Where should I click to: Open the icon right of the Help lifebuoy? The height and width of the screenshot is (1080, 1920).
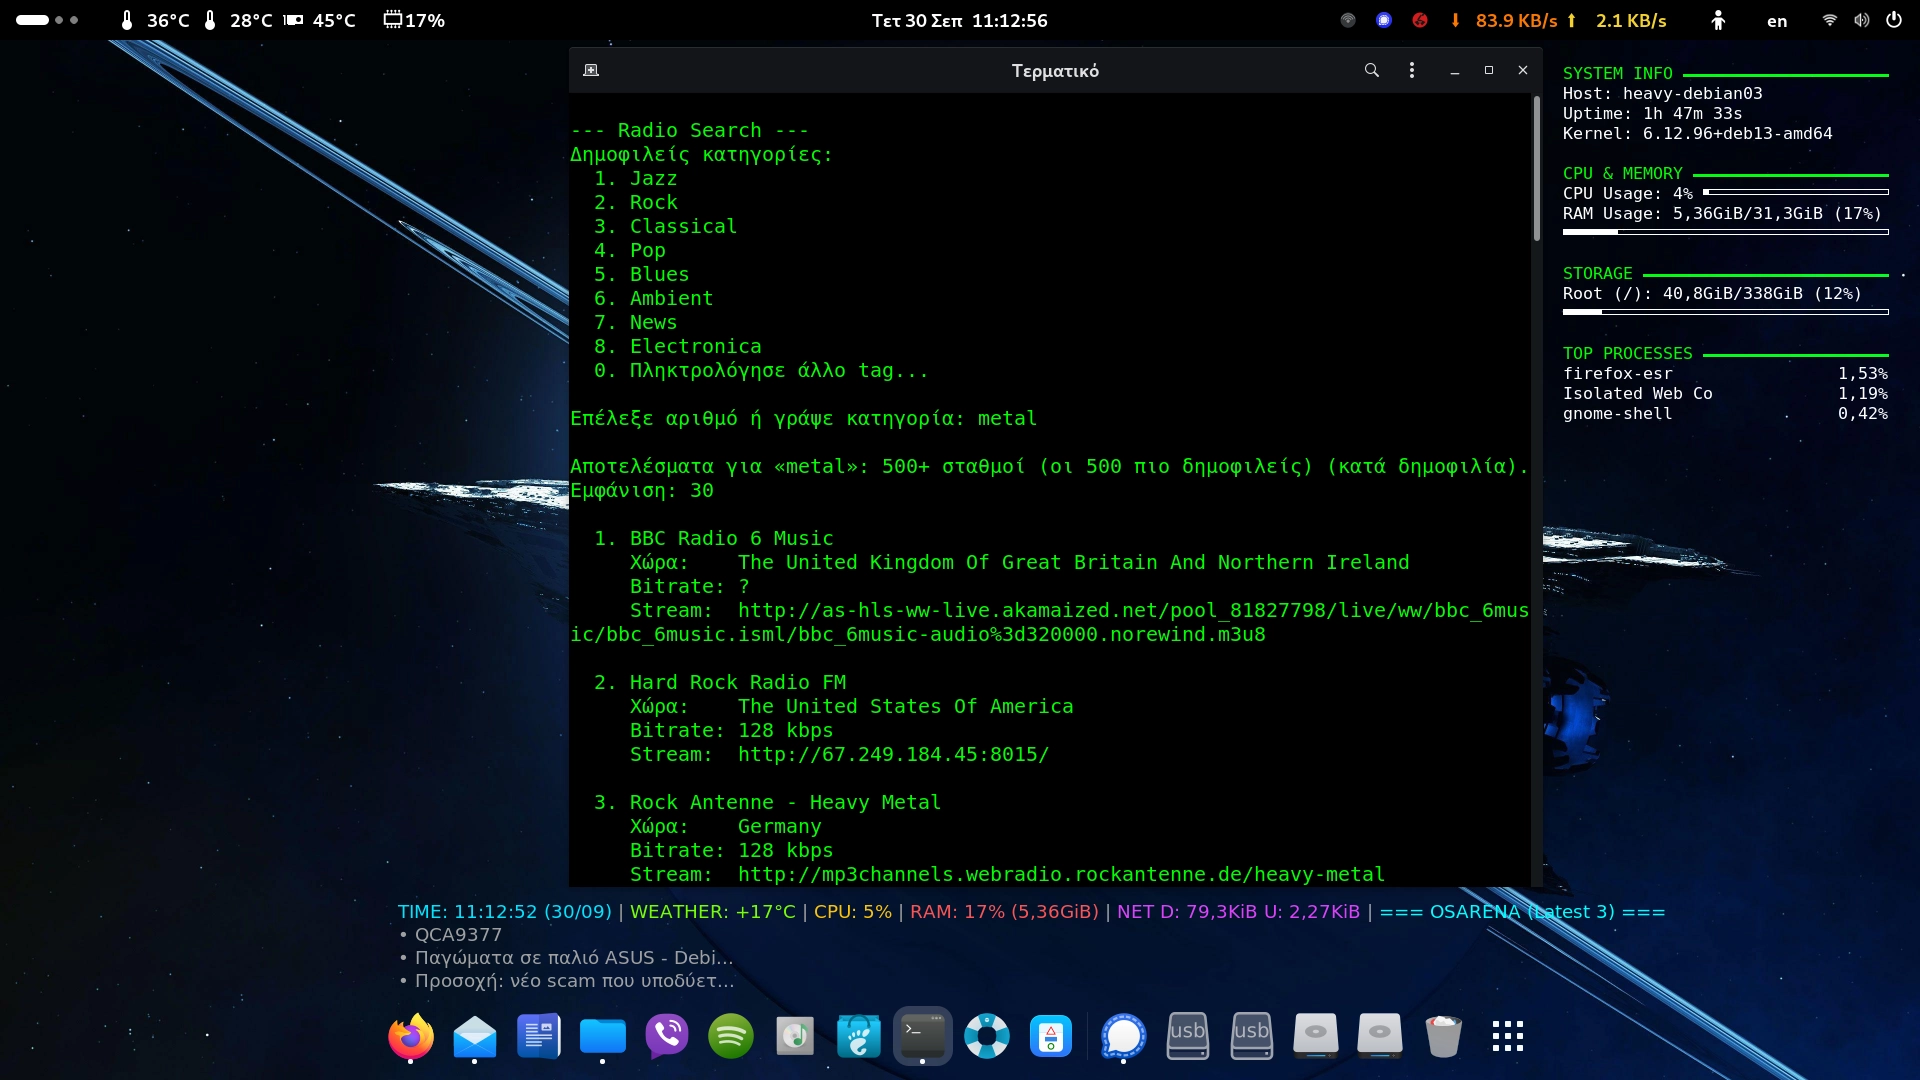1051,1036
